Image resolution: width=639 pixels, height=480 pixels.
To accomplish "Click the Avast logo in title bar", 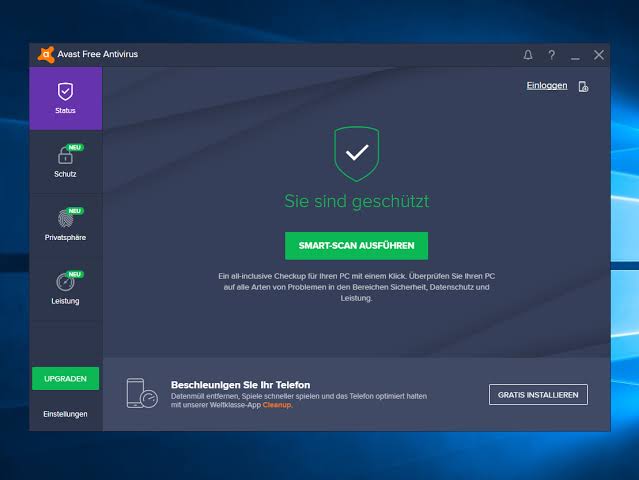I will (46, 55).
